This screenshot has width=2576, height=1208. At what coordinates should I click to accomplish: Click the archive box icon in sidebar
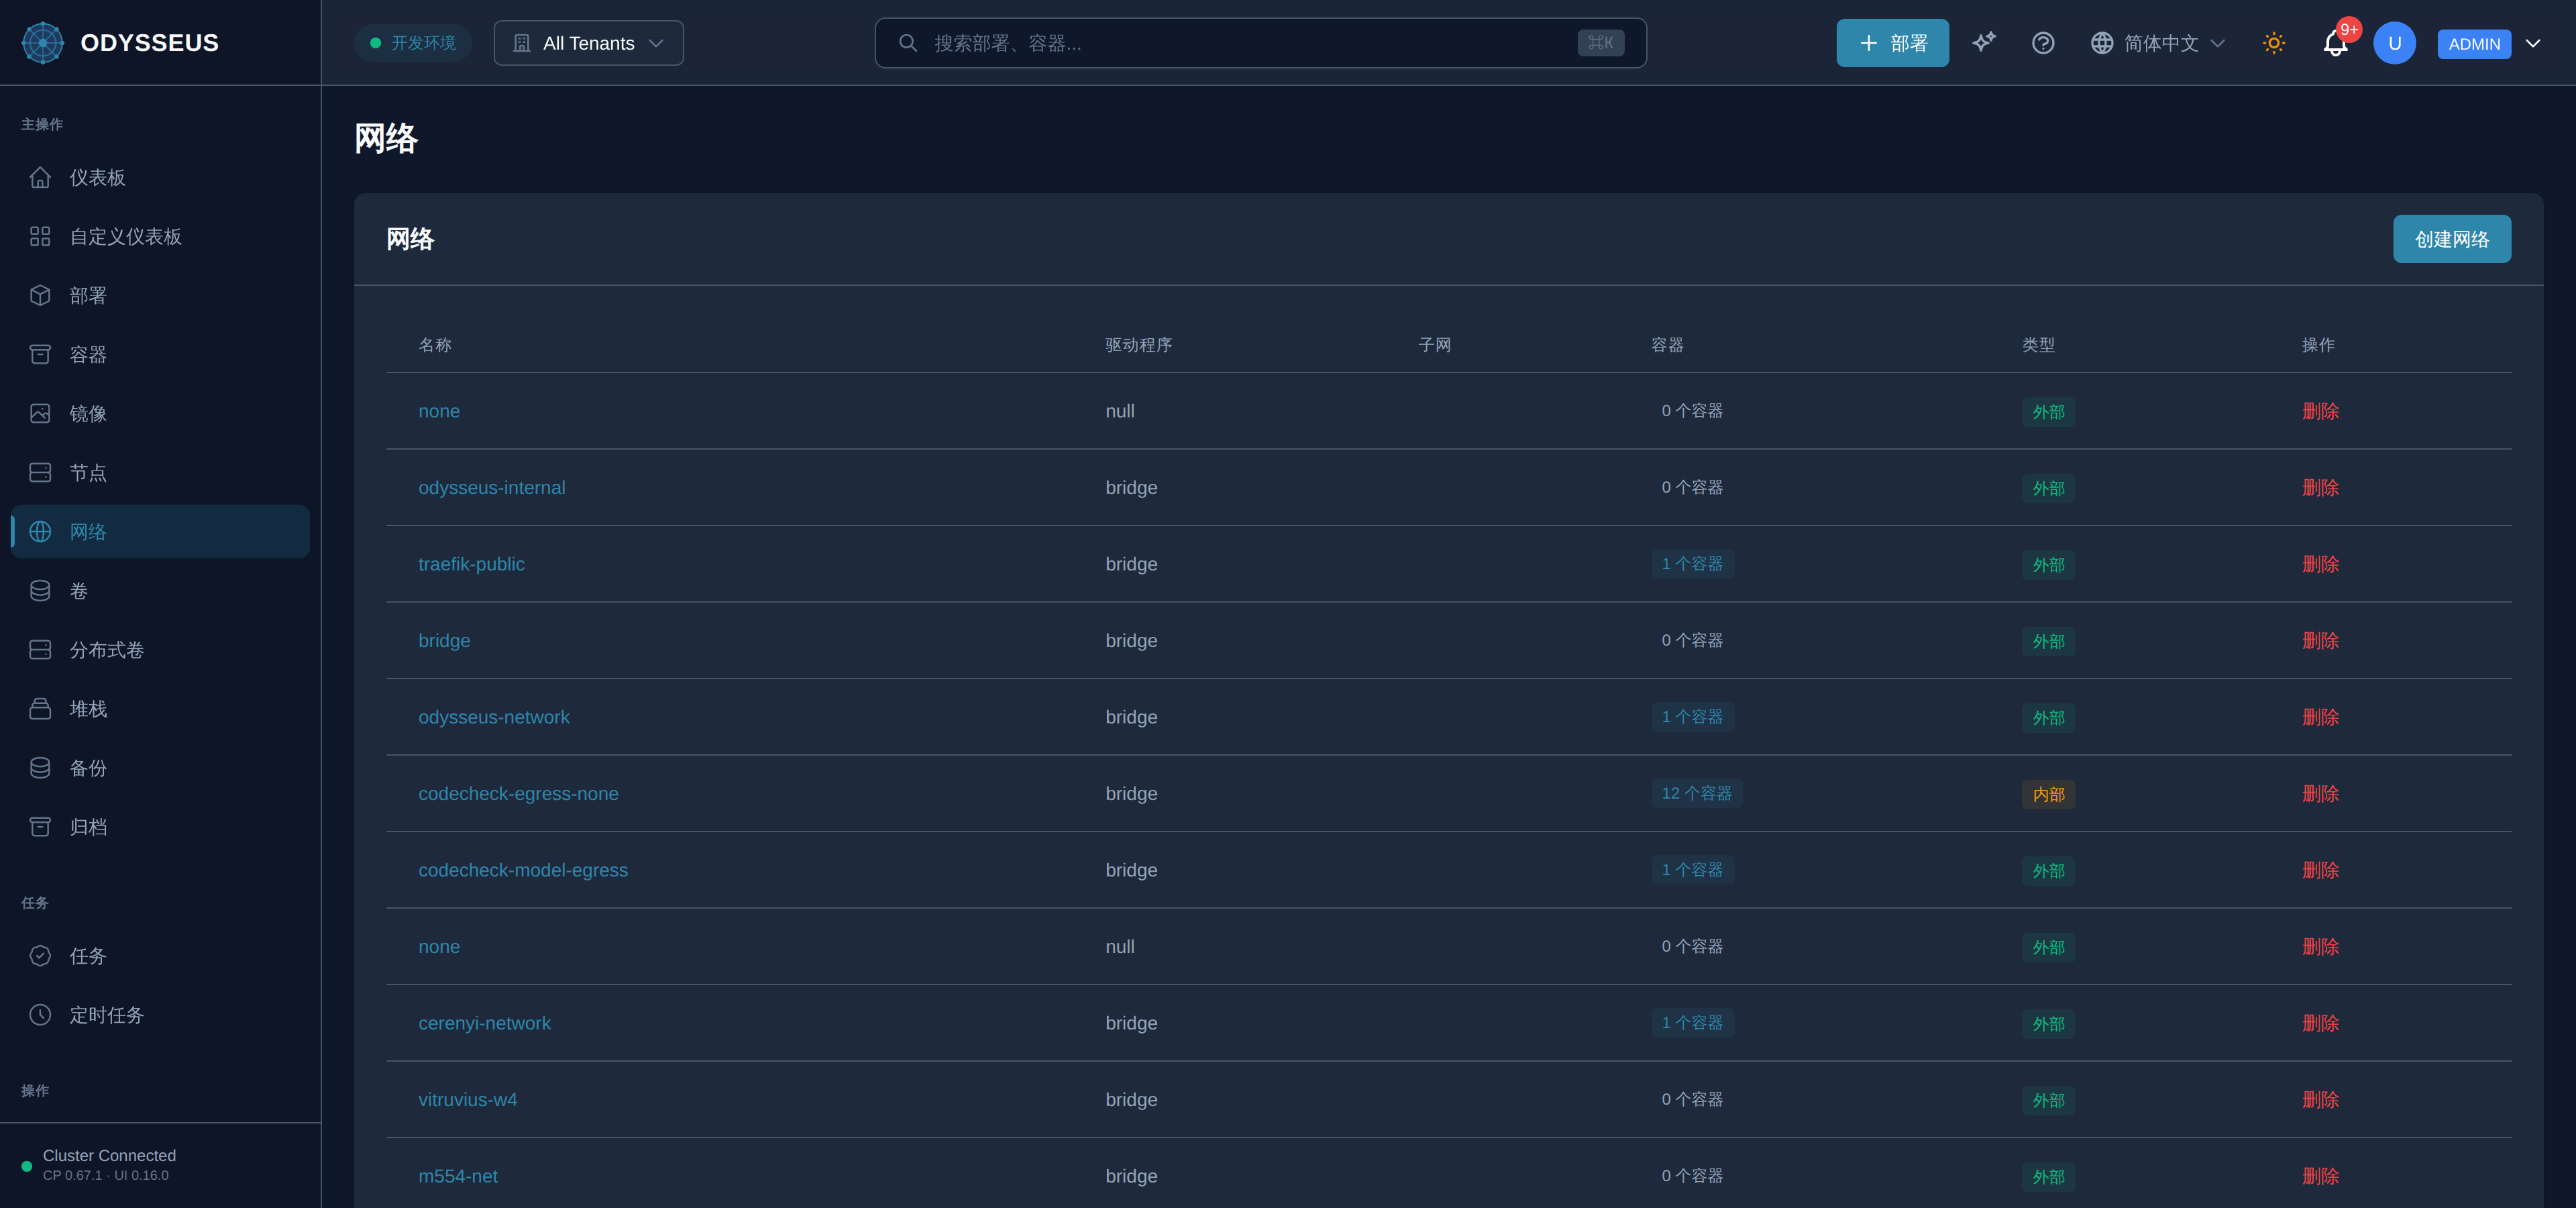(40, 826)
